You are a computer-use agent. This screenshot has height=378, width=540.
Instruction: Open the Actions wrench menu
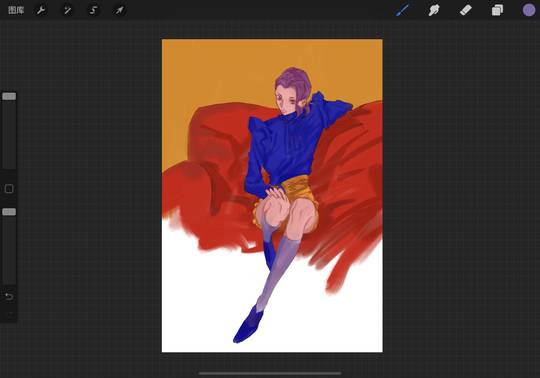(41, 10)
